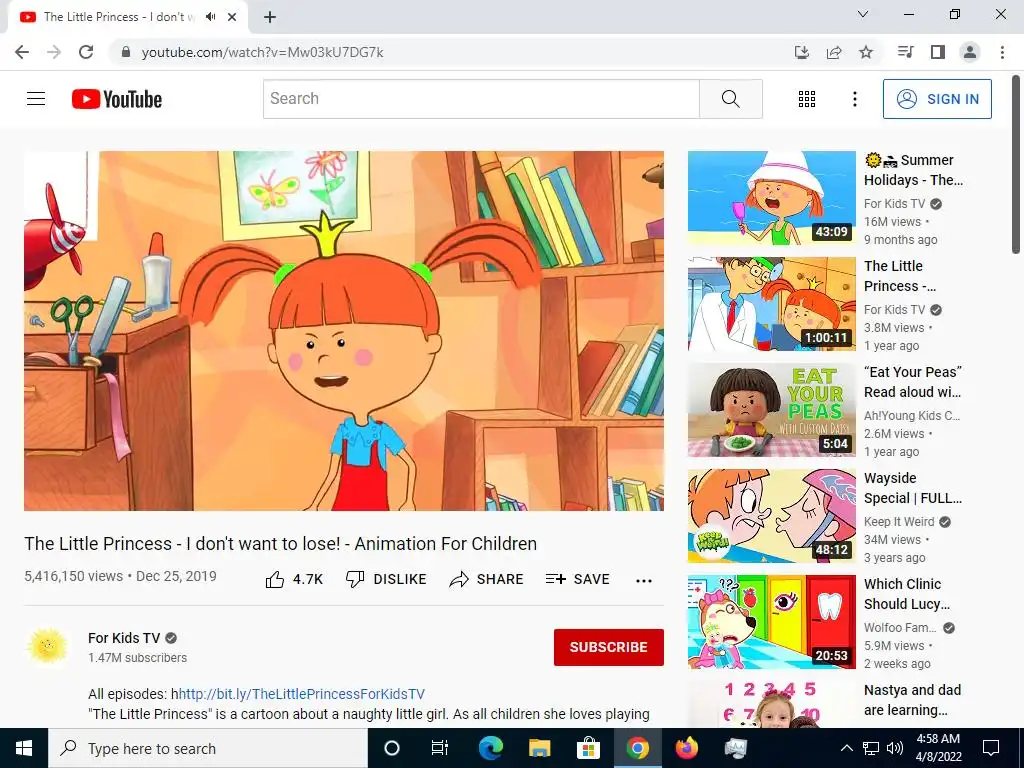This screenshot has width=1024, height=768.
Task: Open more actions ellipsis under video
Action: click(x=644, y=581)
